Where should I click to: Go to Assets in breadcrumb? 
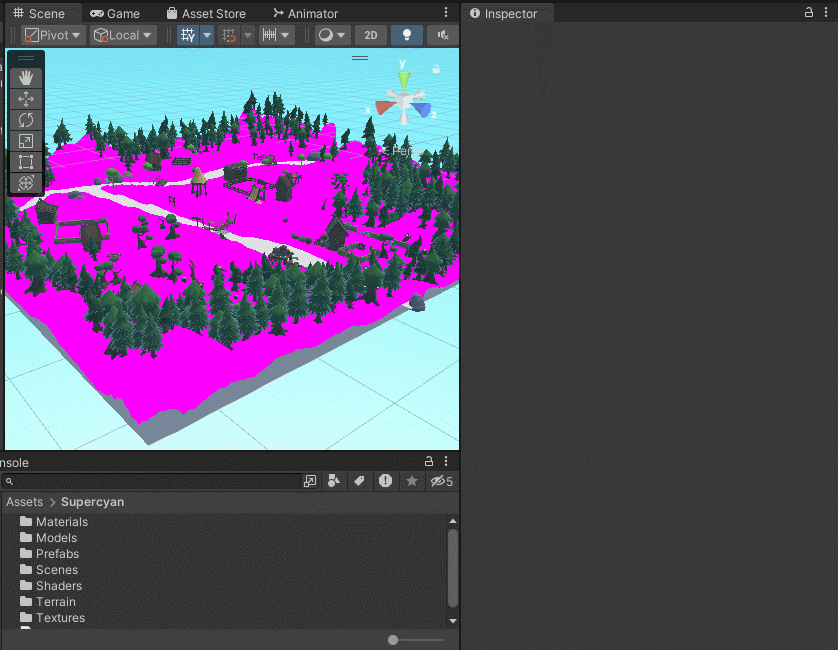[25, 502]
